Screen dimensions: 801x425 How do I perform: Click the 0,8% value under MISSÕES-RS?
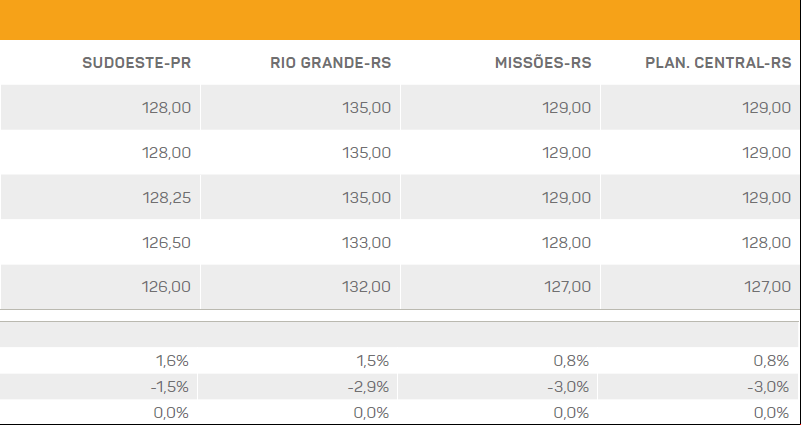coord(571,361)
